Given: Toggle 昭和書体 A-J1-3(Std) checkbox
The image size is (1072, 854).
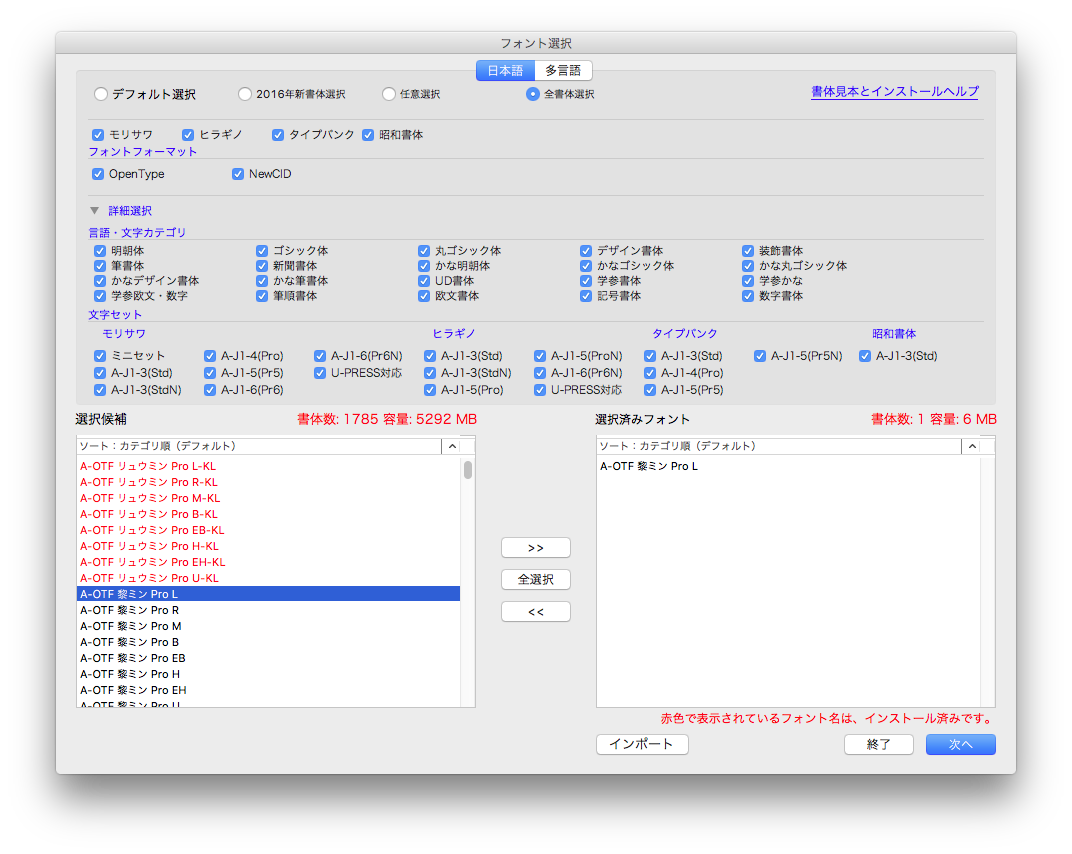Looking at the screenshot, I should (865, 356).
